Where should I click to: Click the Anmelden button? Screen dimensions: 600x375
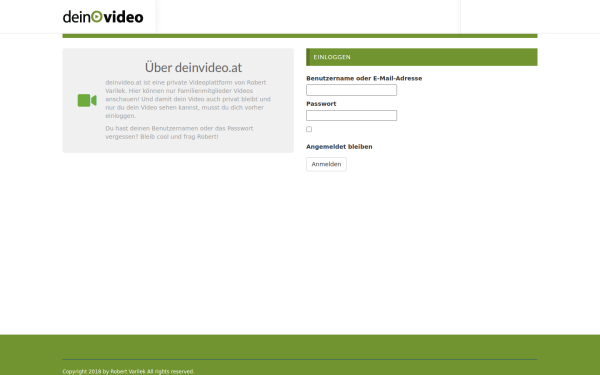(326, 164)
